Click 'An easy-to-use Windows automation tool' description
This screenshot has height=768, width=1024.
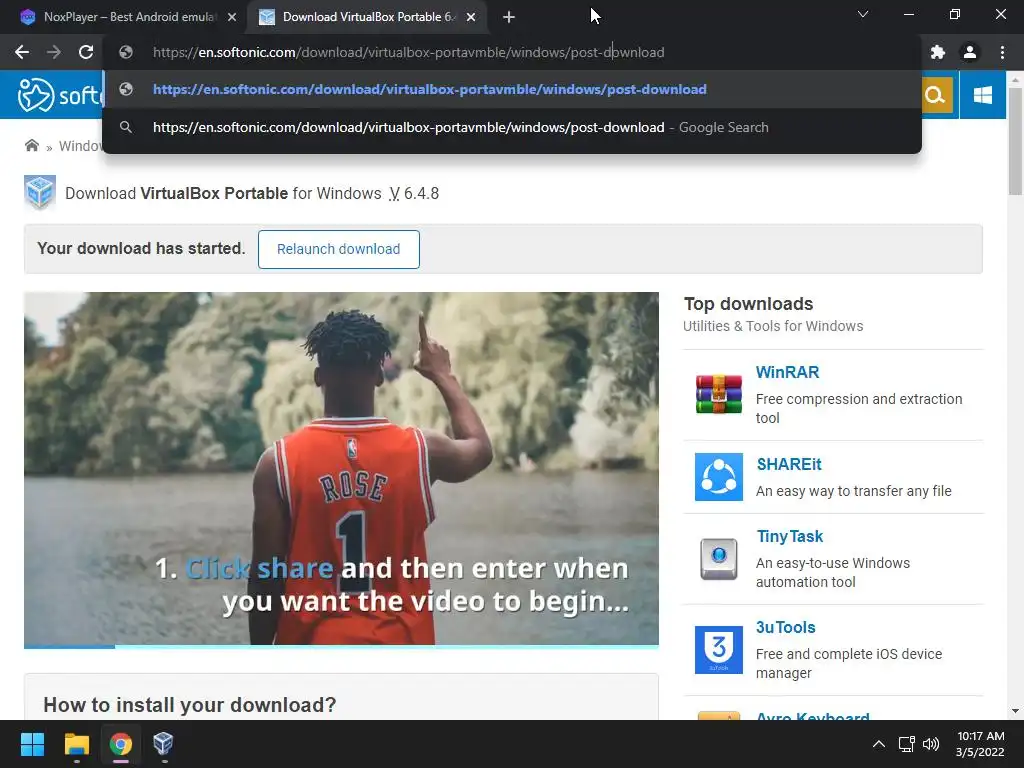coord(833,572)
